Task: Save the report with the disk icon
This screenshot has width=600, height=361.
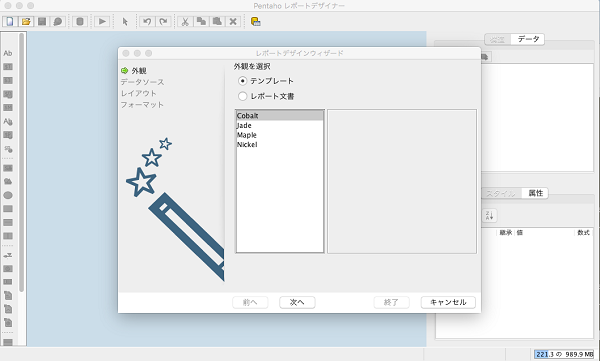Action: click(x=42, y=21)
